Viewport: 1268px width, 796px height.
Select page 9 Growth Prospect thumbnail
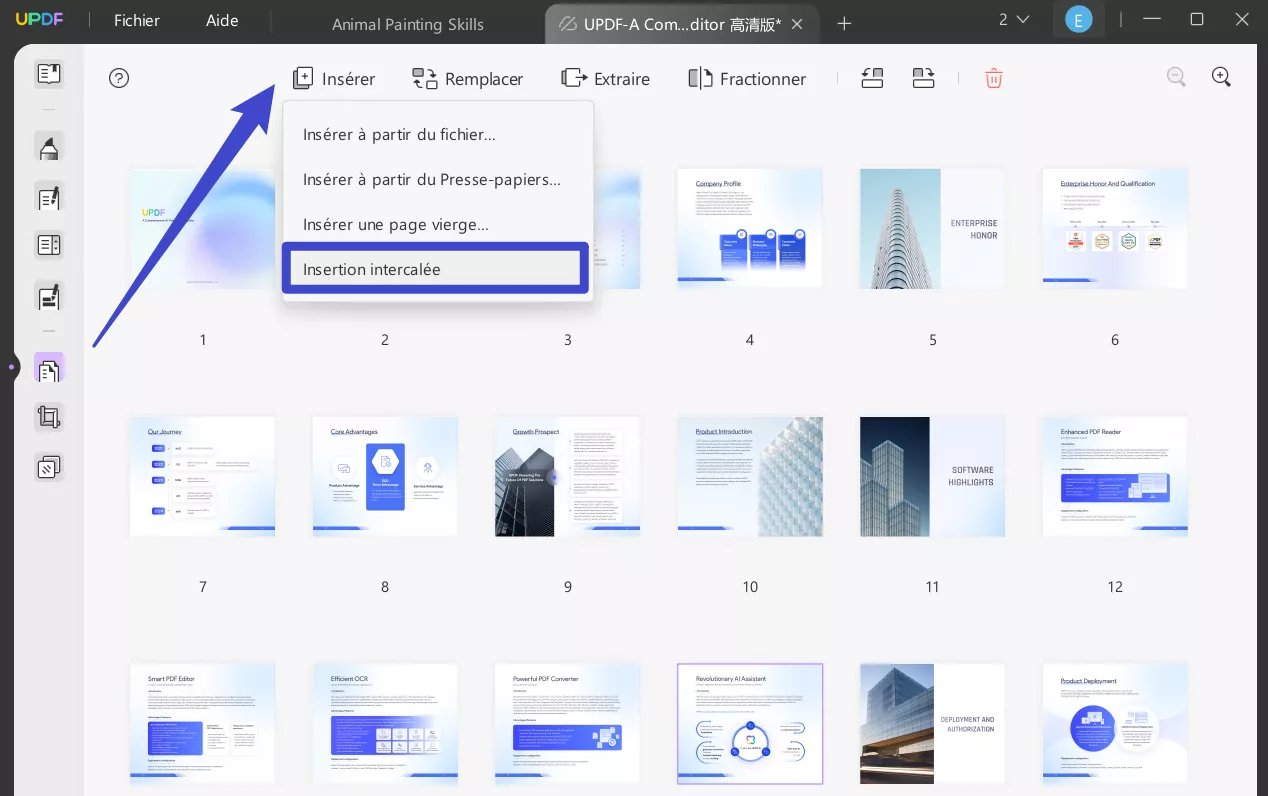coord(568,476)
